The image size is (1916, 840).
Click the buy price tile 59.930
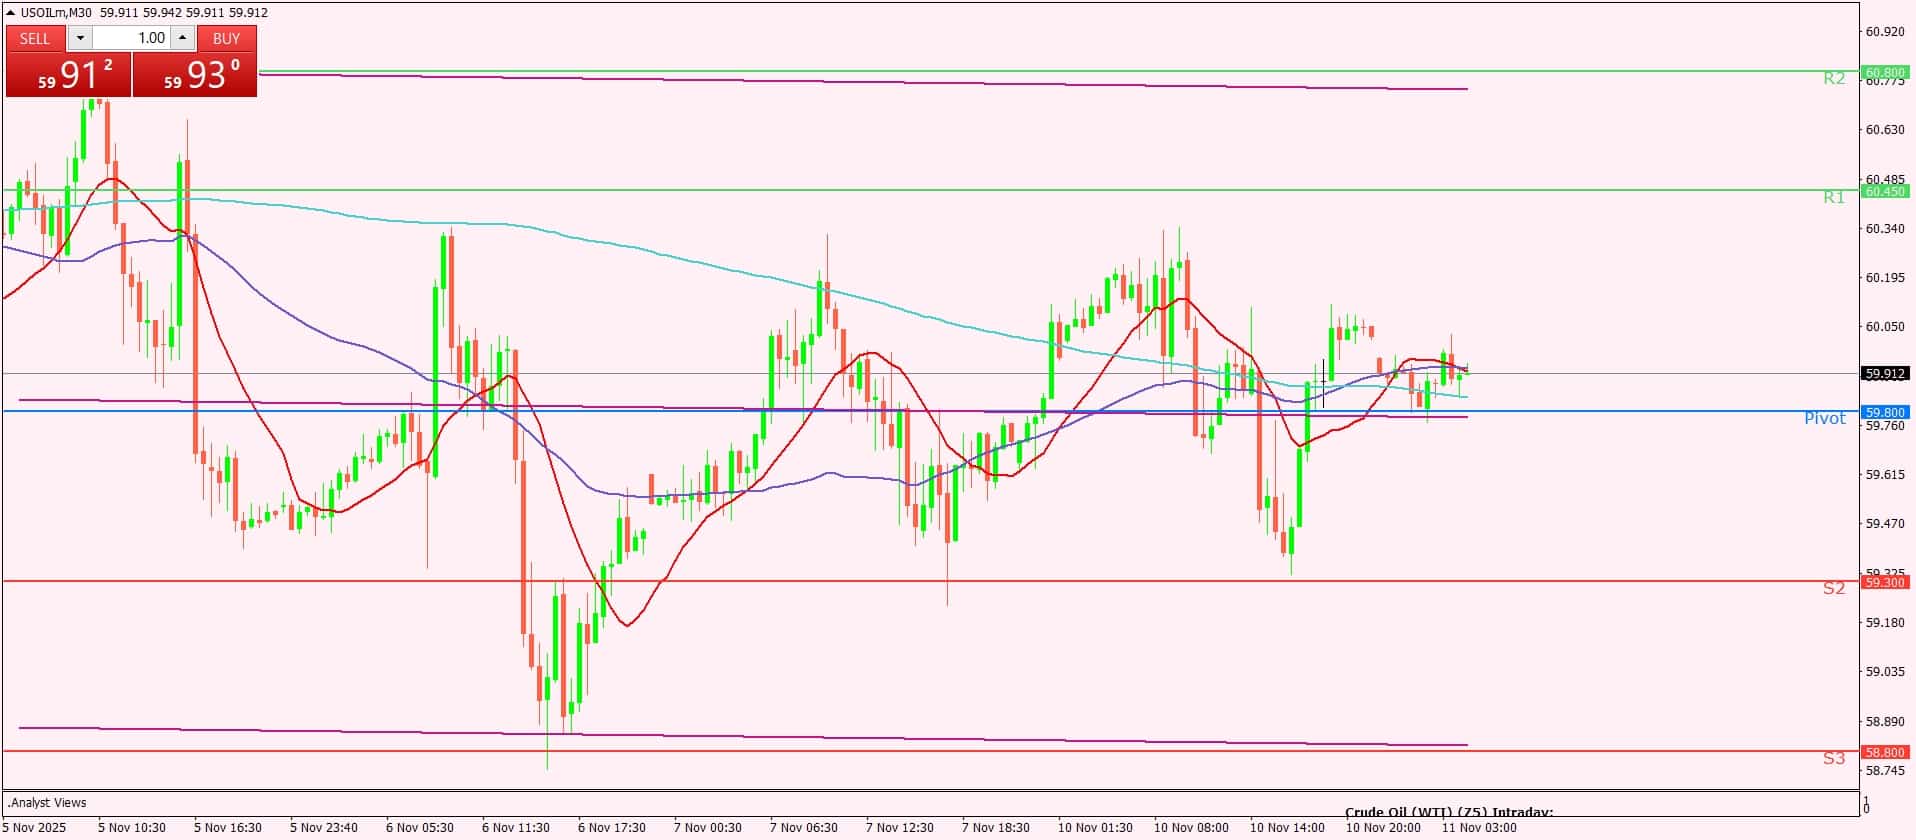(x=195, y=75)
